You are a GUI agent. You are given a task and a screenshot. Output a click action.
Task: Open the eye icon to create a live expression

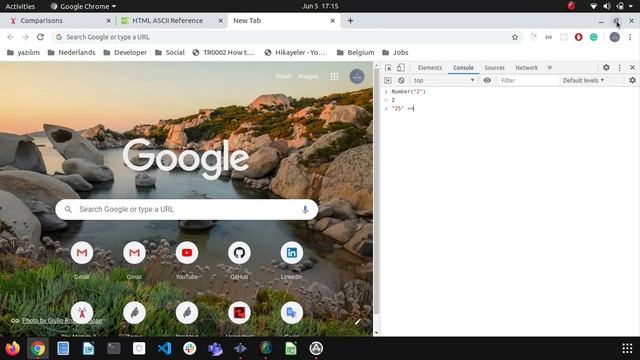click(487, 80)
